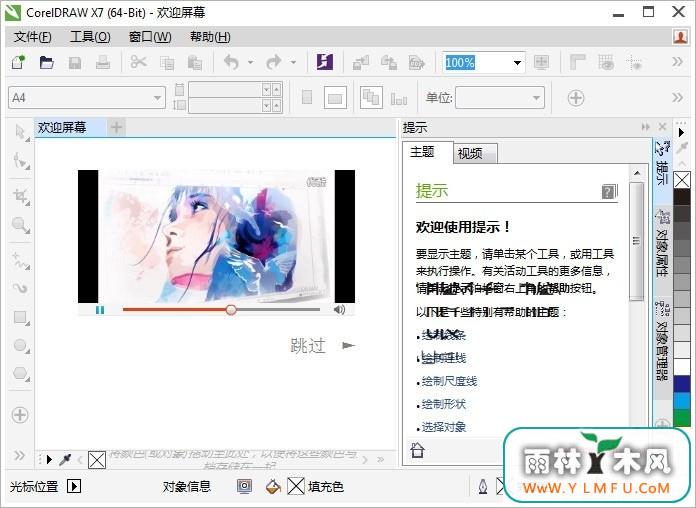
Task: Click the portrait orientation button
Action: (x=307, y=97)
